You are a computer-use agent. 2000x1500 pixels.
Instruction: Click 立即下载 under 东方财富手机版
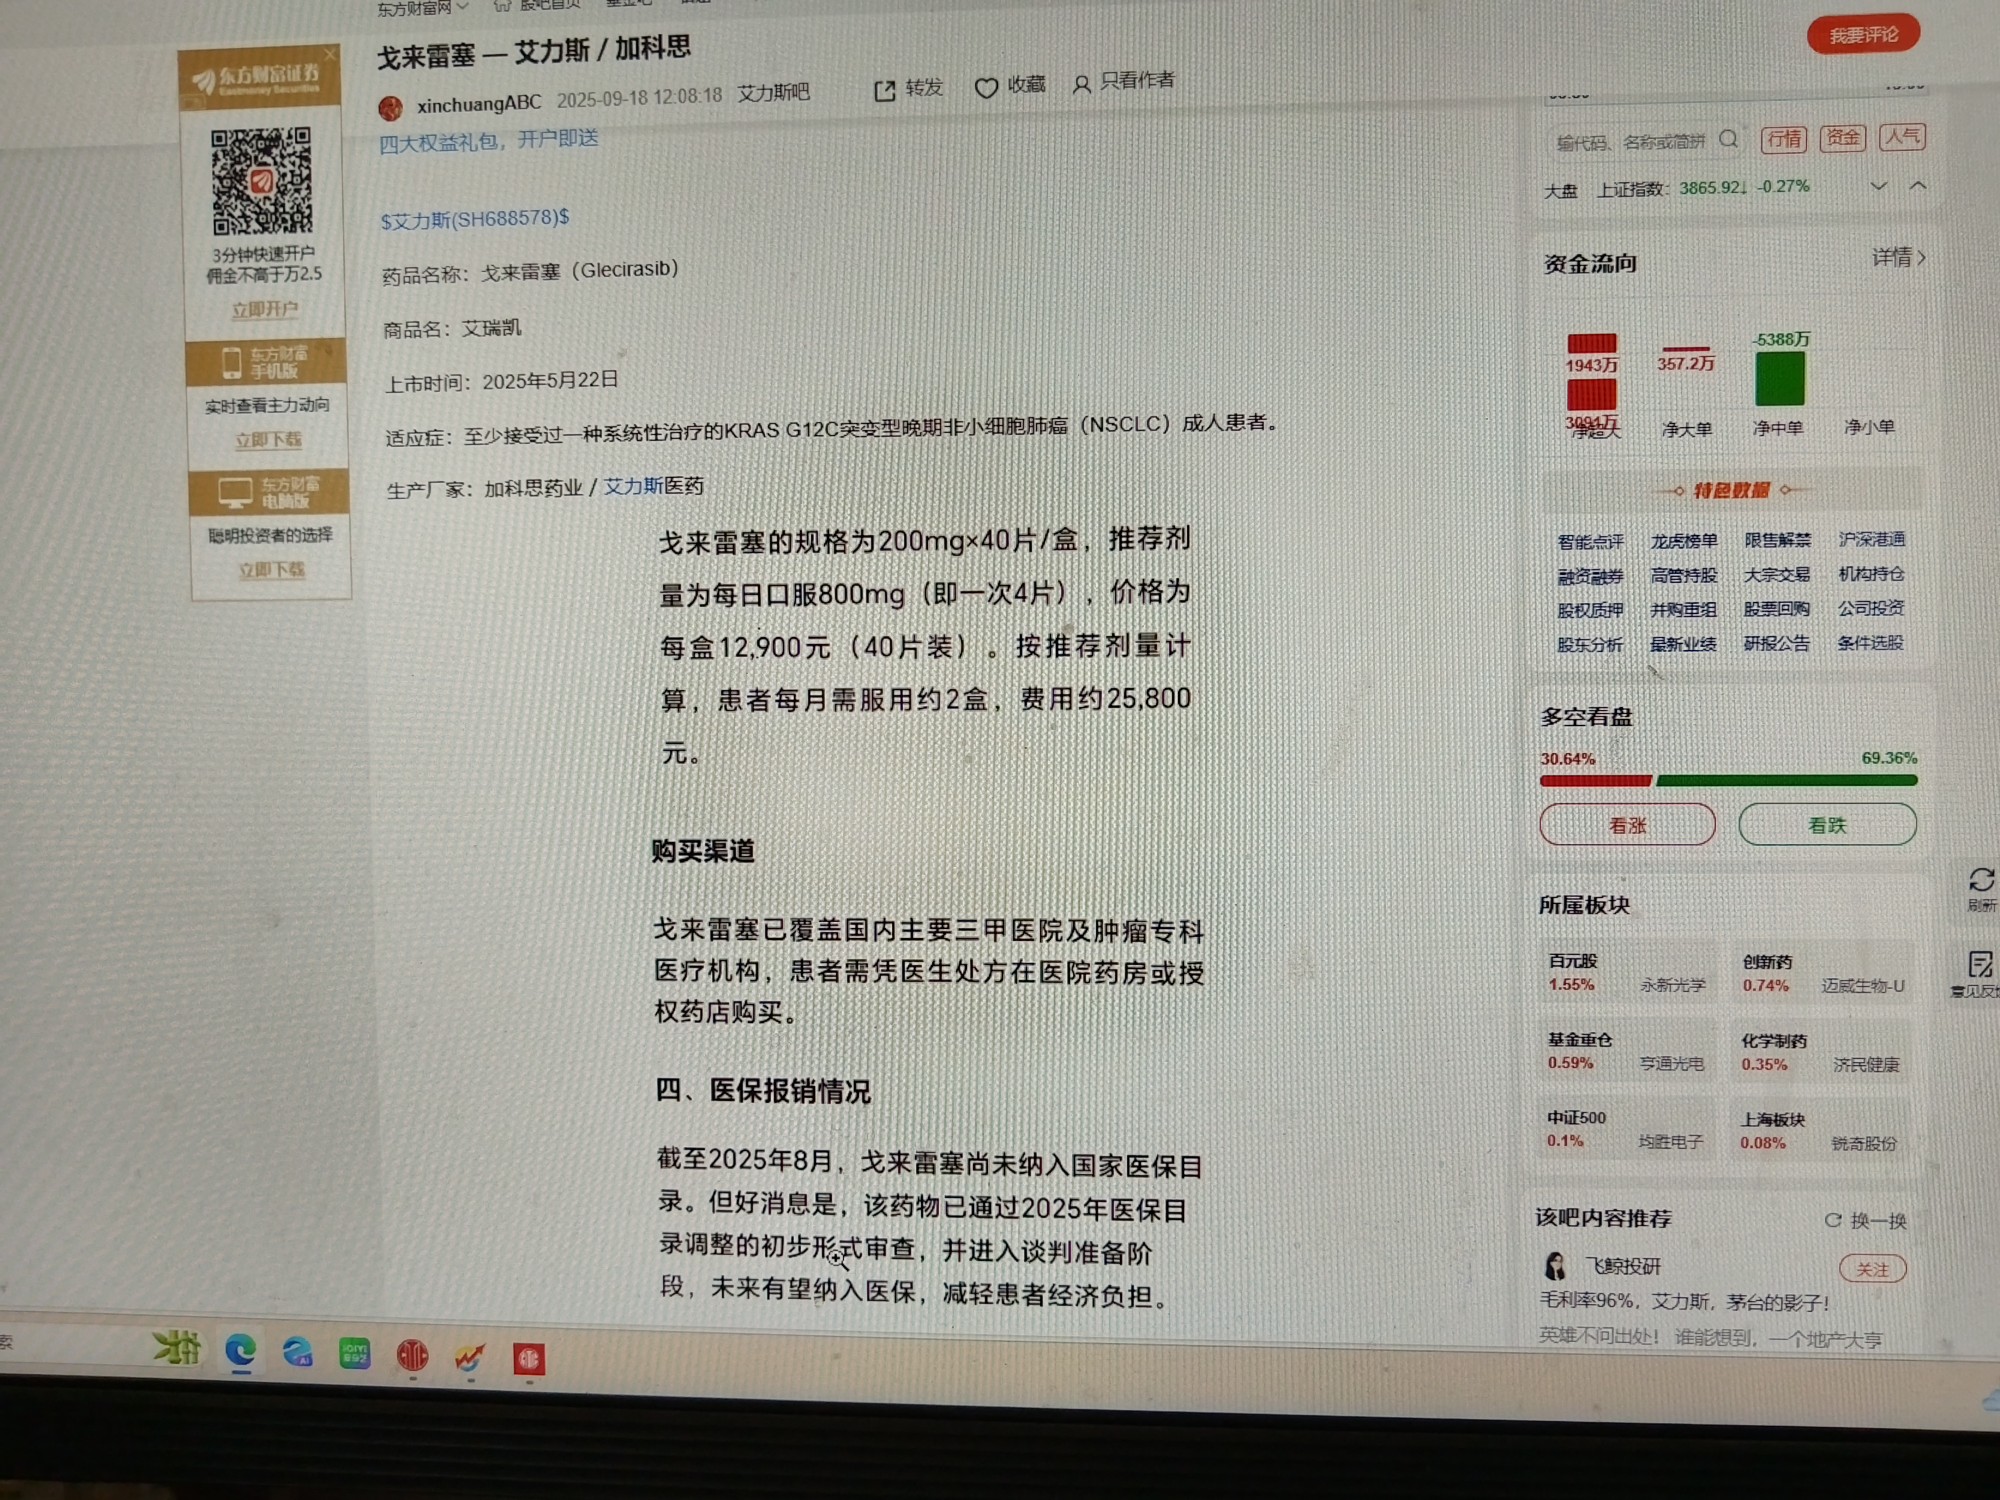(268, 440)
